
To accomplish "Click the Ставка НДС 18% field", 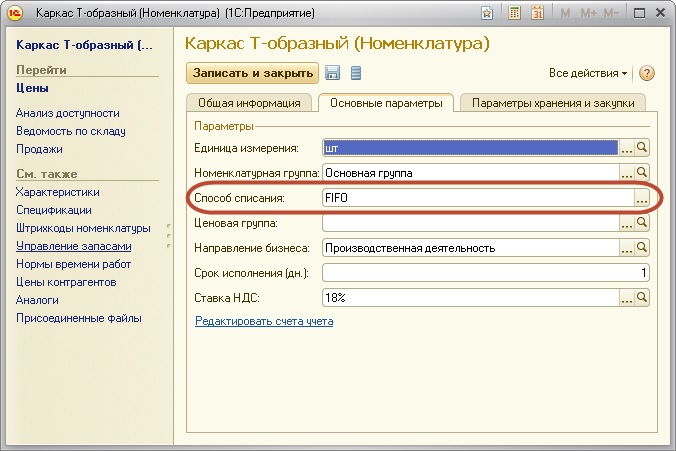I will pyautogui.click(x=470, y=298).
